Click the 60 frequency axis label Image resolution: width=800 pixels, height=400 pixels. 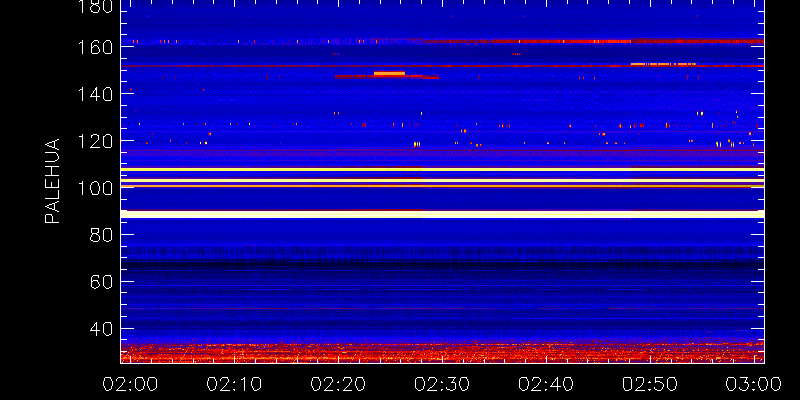click(x=102, y=282)
